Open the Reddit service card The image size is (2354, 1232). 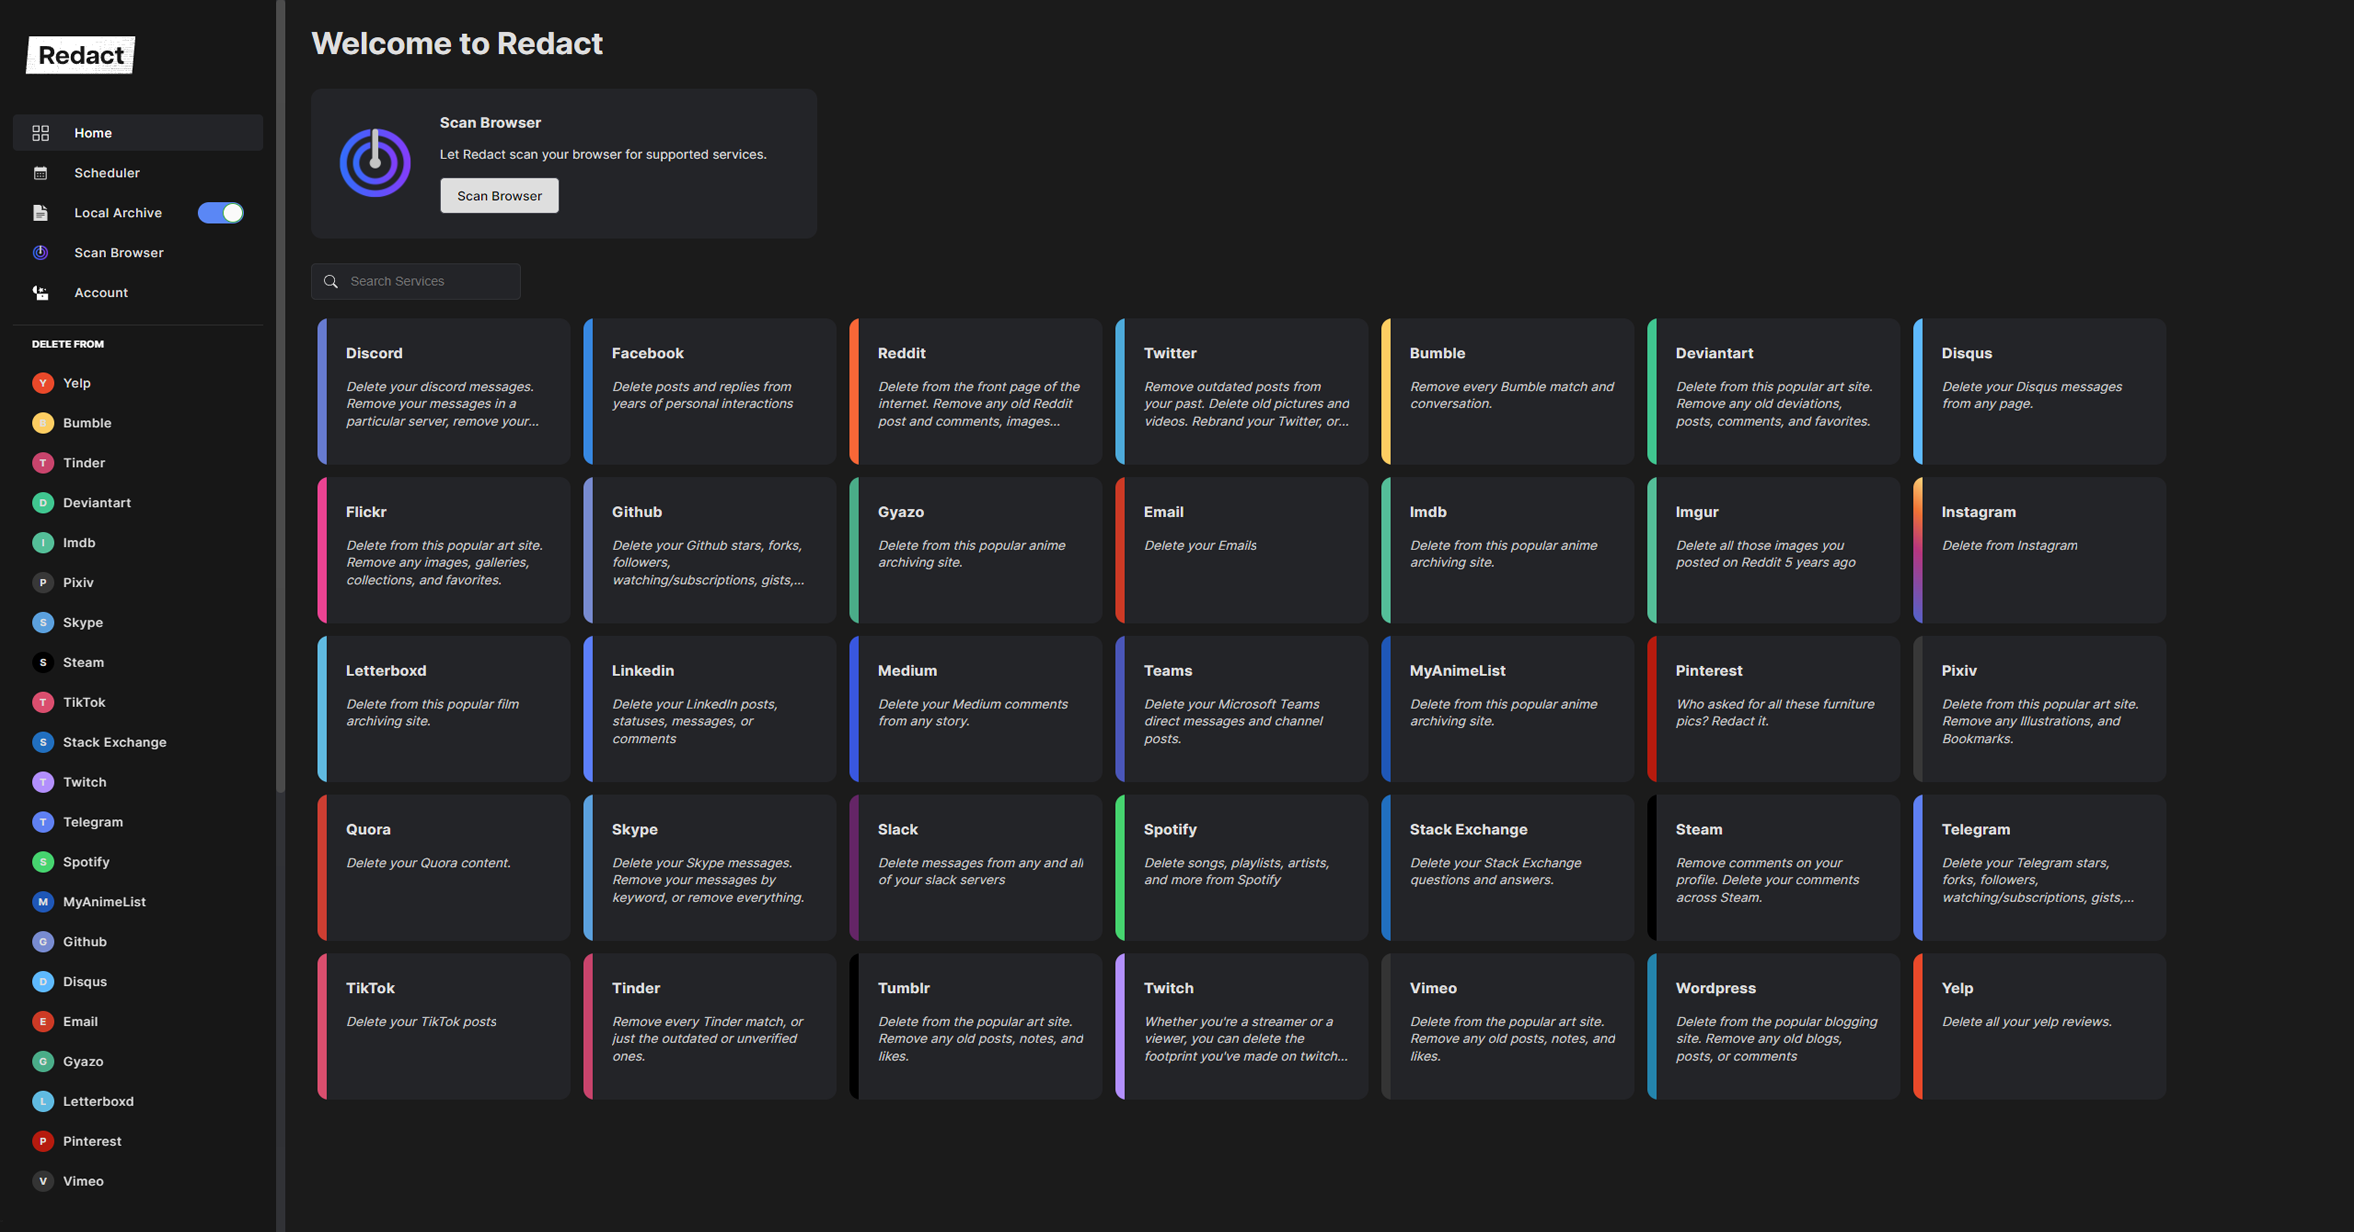pyautogui.click(x=976, y=391)
